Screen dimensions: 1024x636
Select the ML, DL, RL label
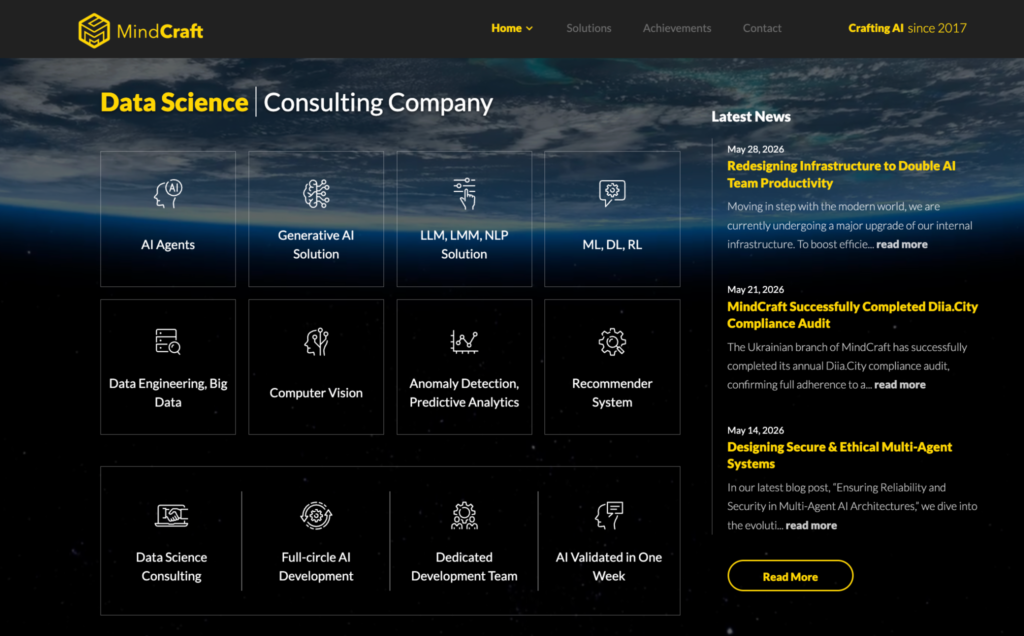(612, 245)
